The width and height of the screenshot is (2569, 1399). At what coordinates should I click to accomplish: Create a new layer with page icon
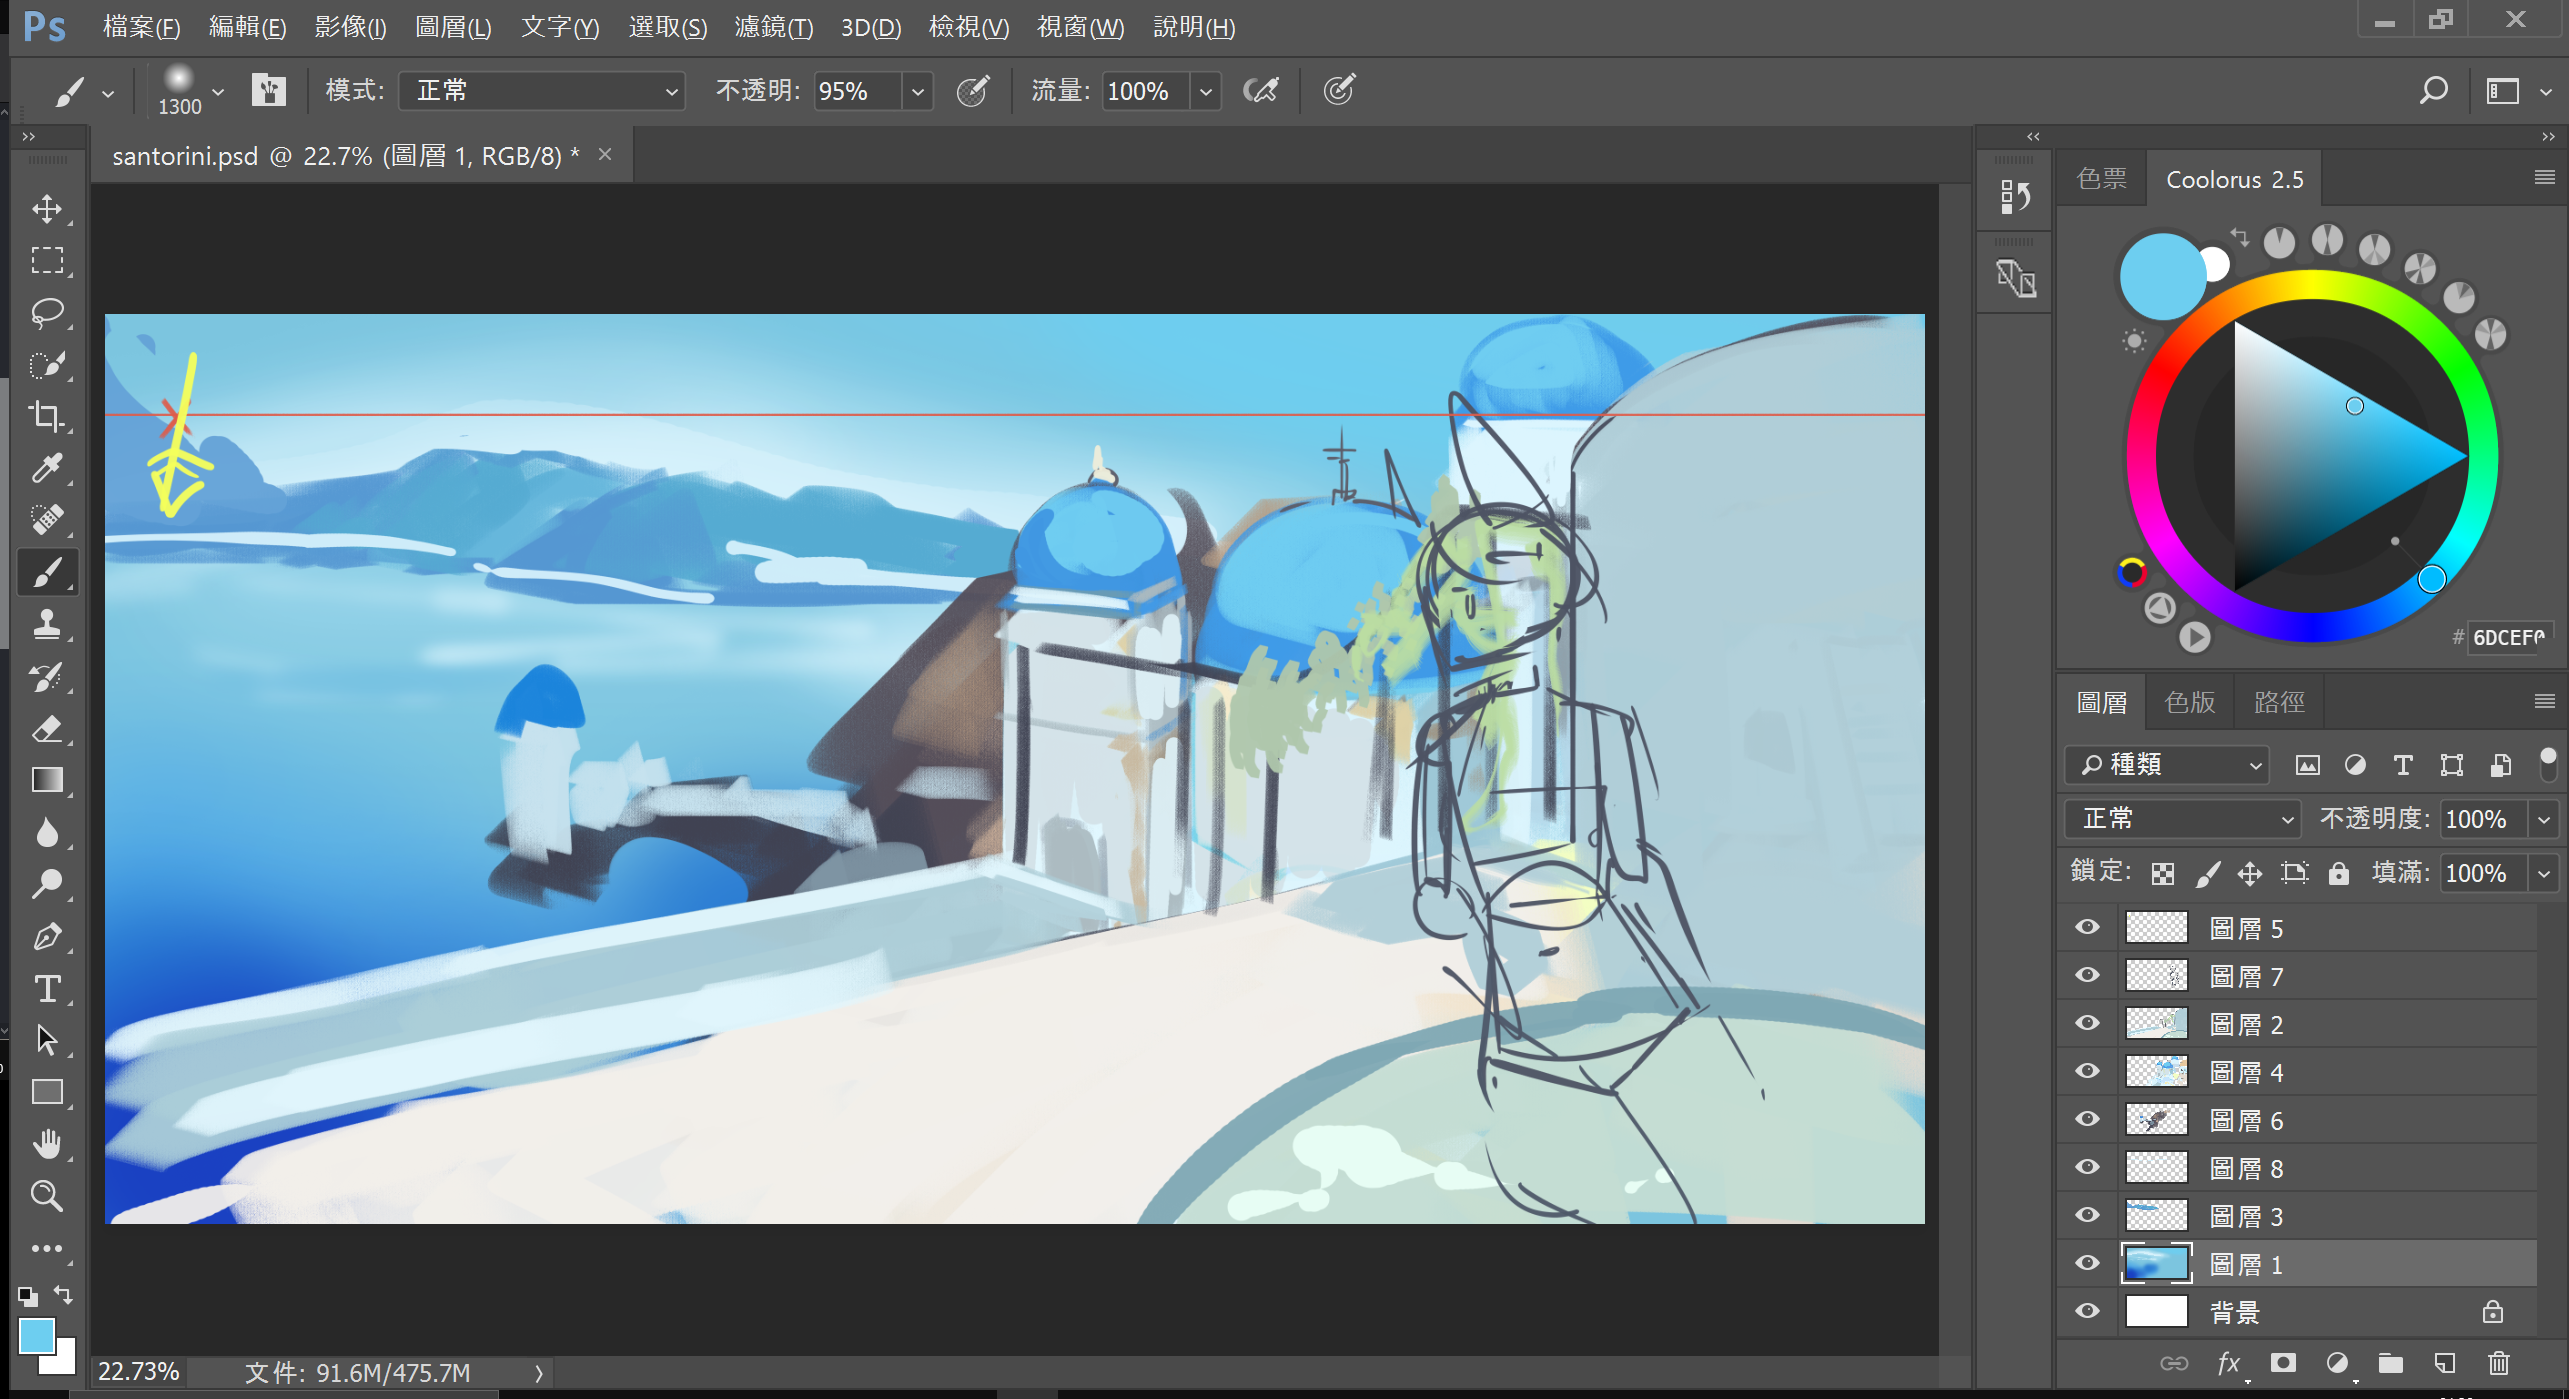[x=2444, y=1364]
